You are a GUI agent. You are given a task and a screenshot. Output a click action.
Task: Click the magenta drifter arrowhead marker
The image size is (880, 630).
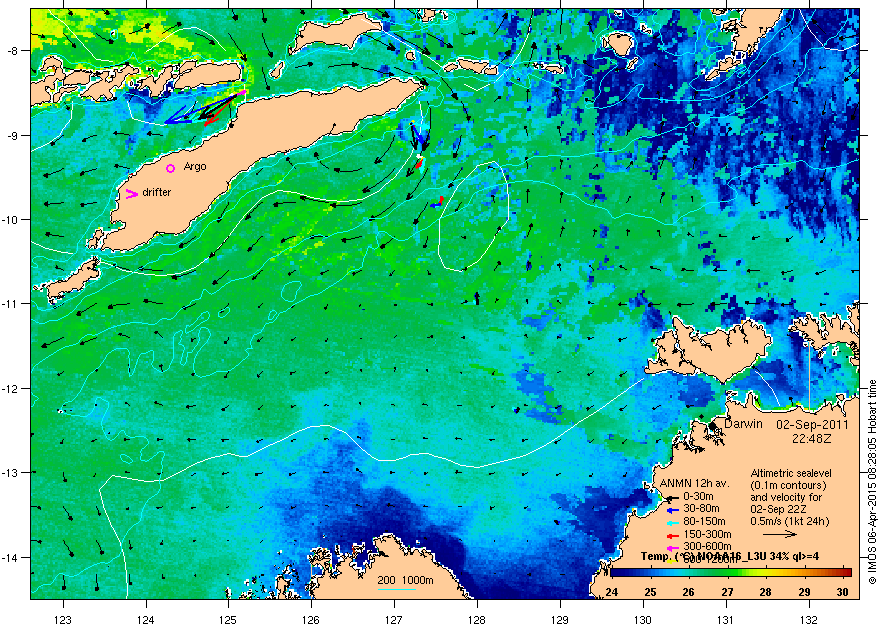click(132, 194)
